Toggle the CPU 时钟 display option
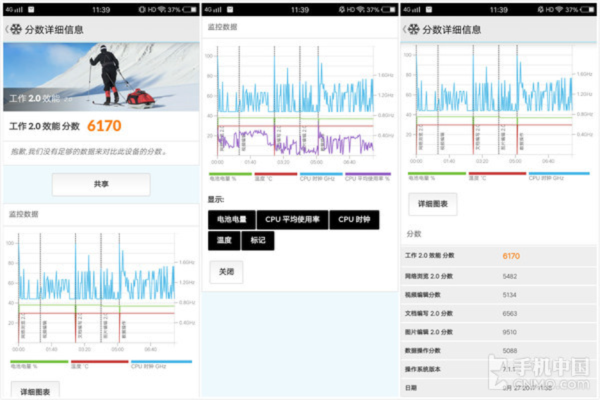This screenshot has height=400, width=600. [x=354, y=220]
